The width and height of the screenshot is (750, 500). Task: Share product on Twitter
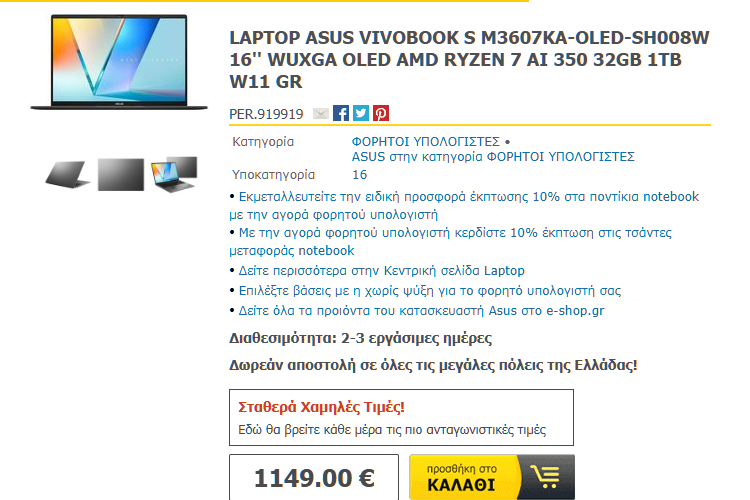point(361,113)
